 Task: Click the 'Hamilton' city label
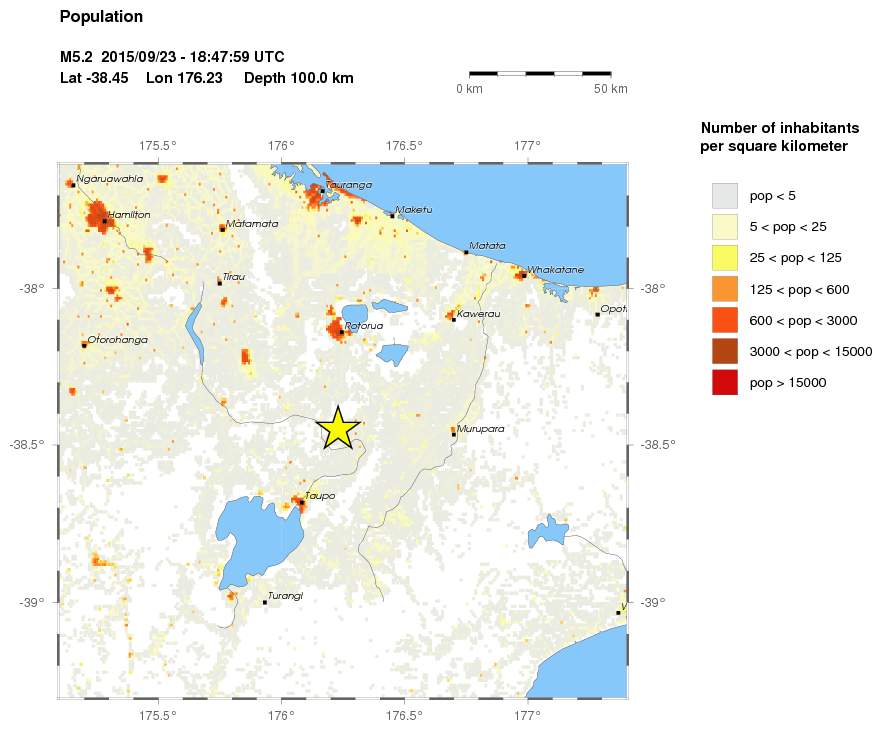(129, 214)
